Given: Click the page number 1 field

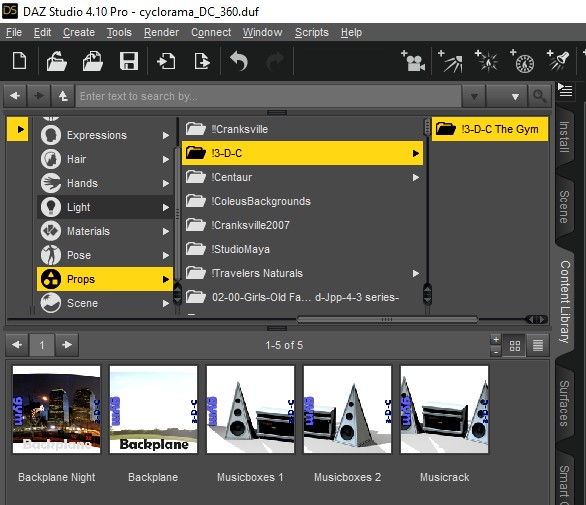Looking at the screenshot, I should pyautogui.click(x=42, y=345).
